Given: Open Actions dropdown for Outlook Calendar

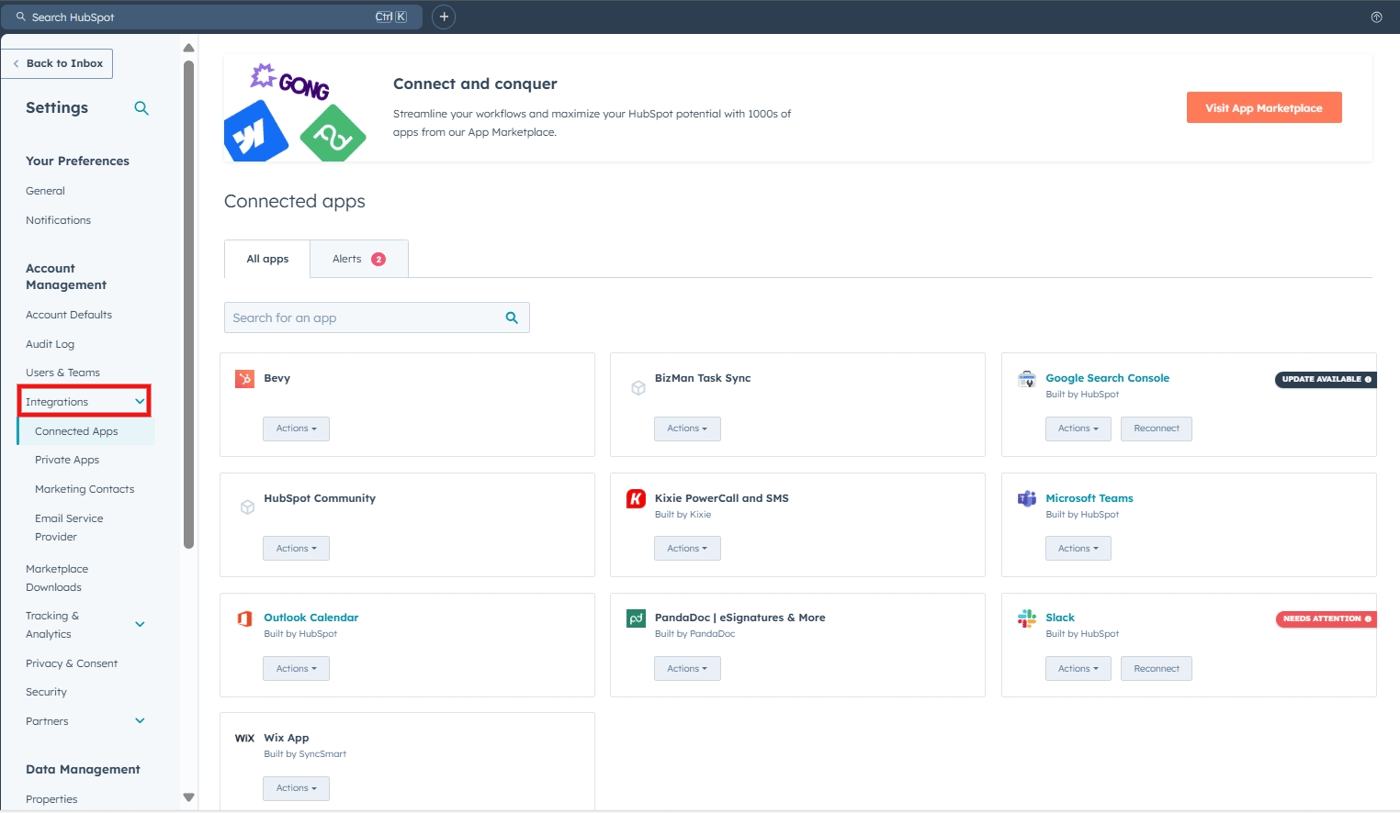Looking at the screenshot, I should 296,669.
